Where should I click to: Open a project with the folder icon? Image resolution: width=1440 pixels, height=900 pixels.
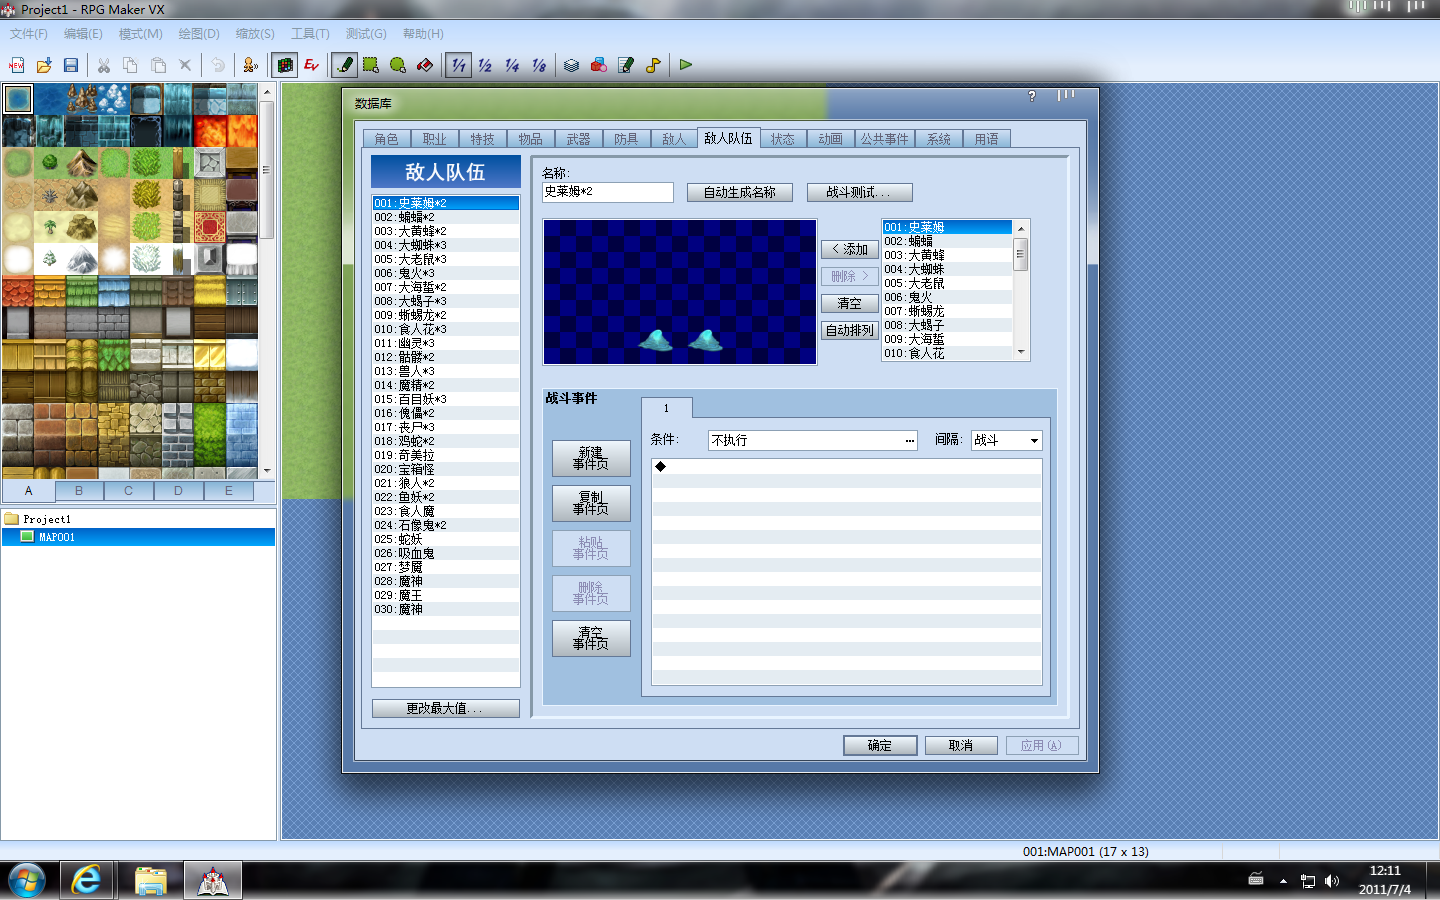(44, 65)
